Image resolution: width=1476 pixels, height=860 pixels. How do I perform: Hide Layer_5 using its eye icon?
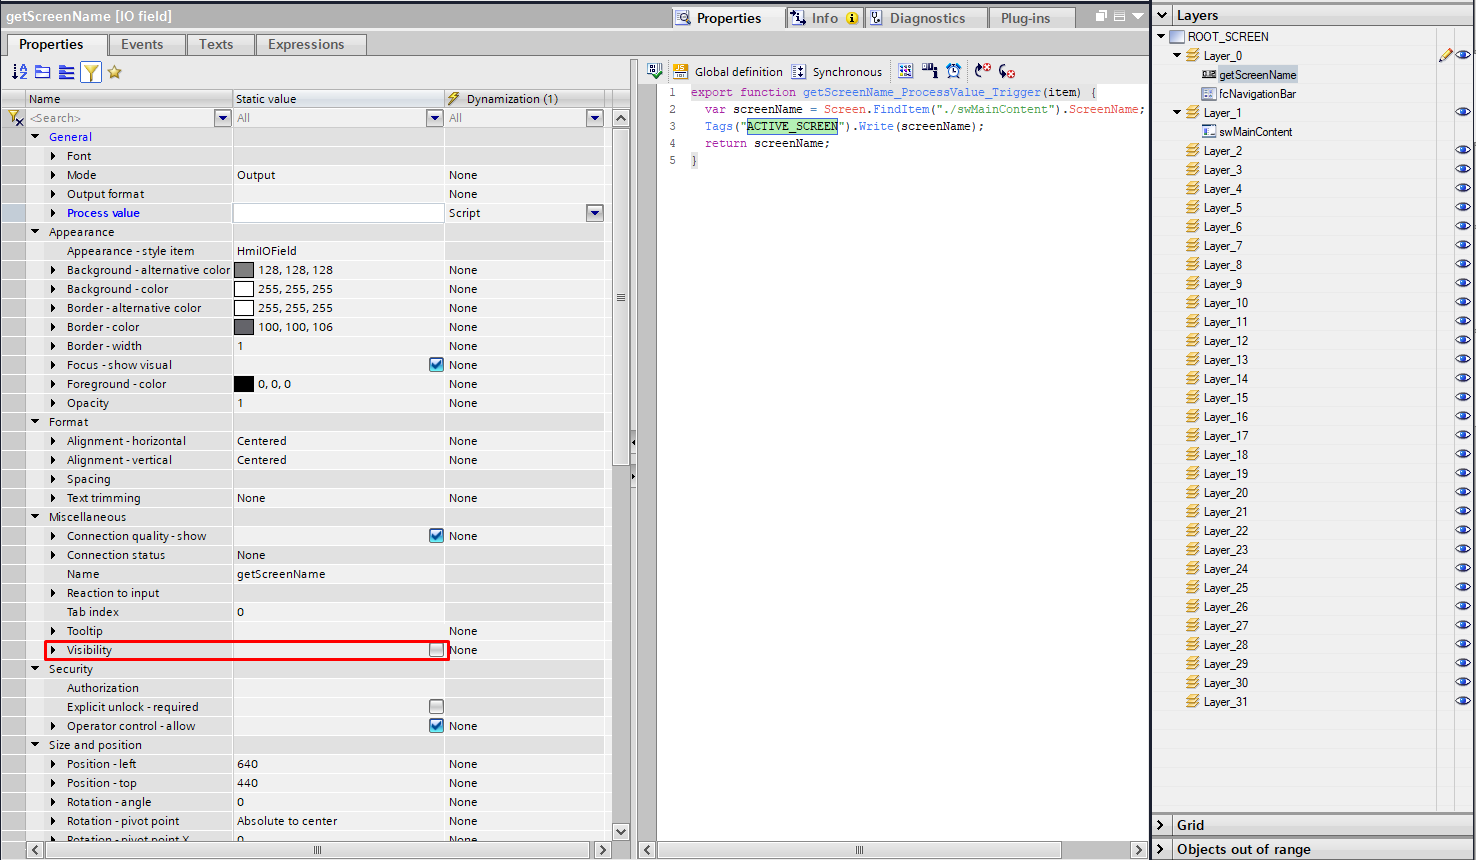tap(1462, 208)
